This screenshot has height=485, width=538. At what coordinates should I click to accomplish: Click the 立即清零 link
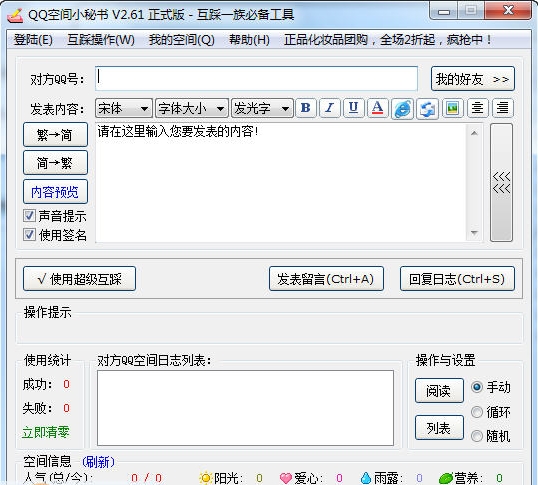coord(46,432)
